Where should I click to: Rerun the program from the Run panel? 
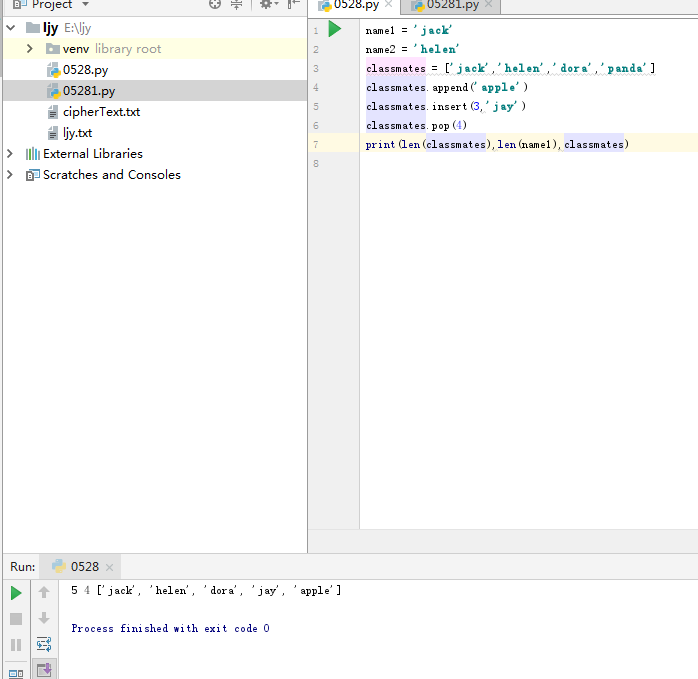coord(16,593)
